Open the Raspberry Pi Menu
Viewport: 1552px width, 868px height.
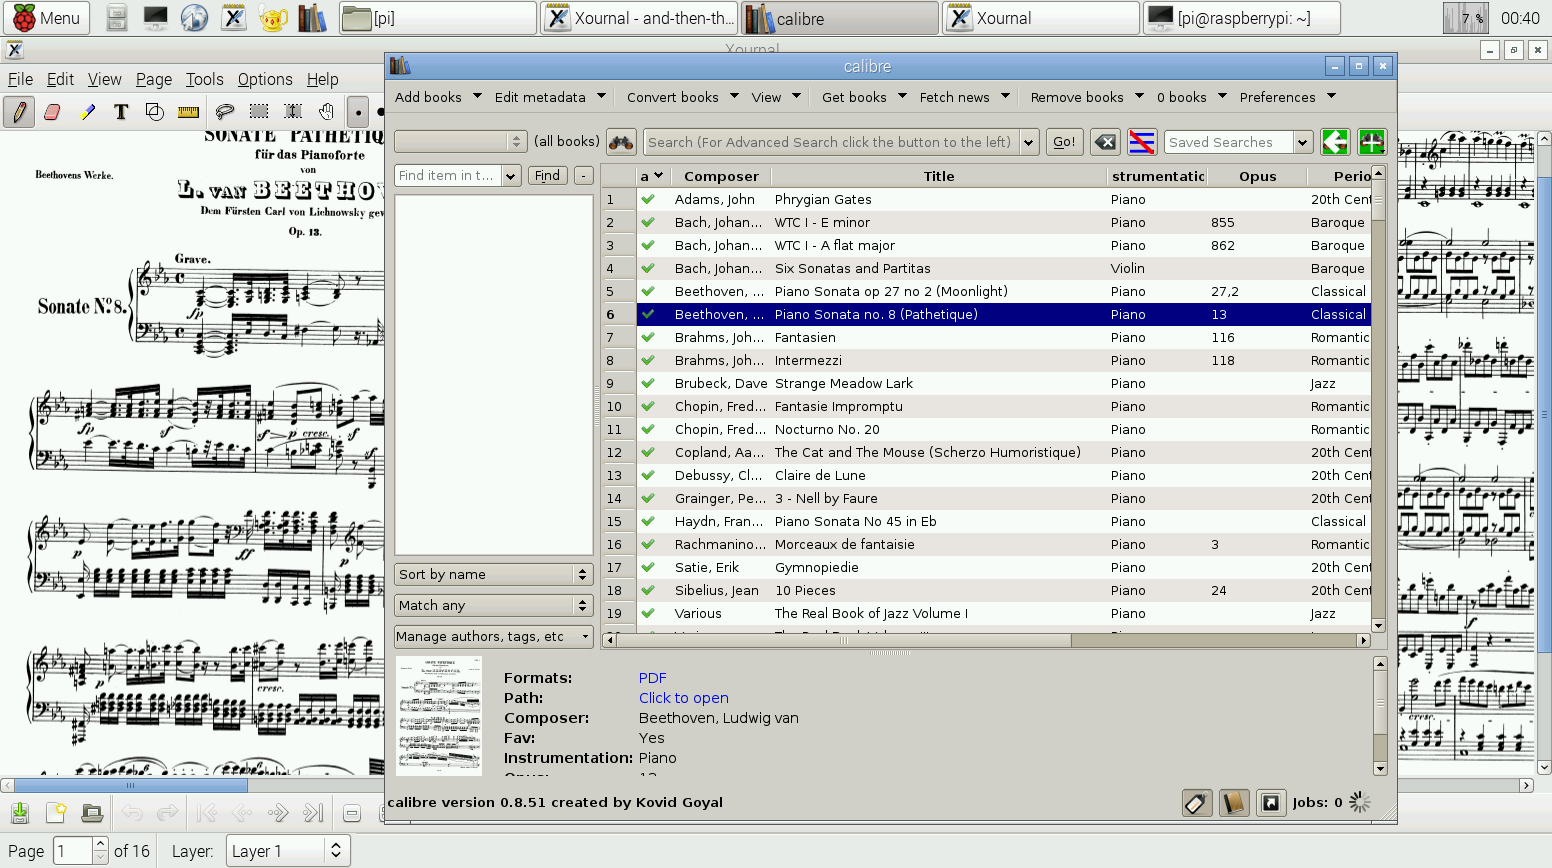tap(47, 18)
